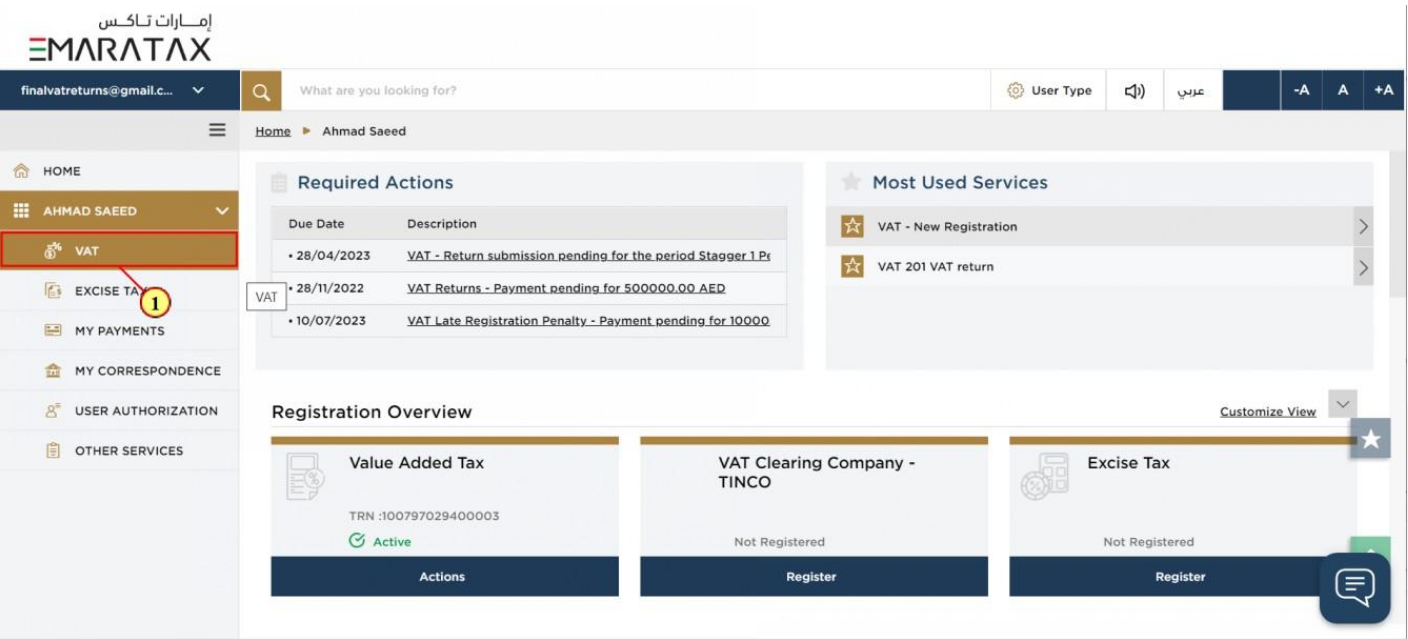The width and height of the screenshot is (1408, 639).
Task: Click the EmaraTax logo
Action: pyautogui.click(x=120, y=38)
